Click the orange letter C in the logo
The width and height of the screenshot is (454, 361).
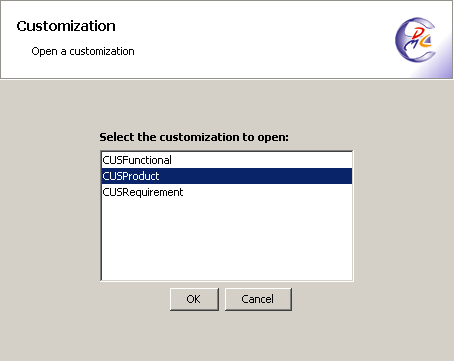pos(425,41)
